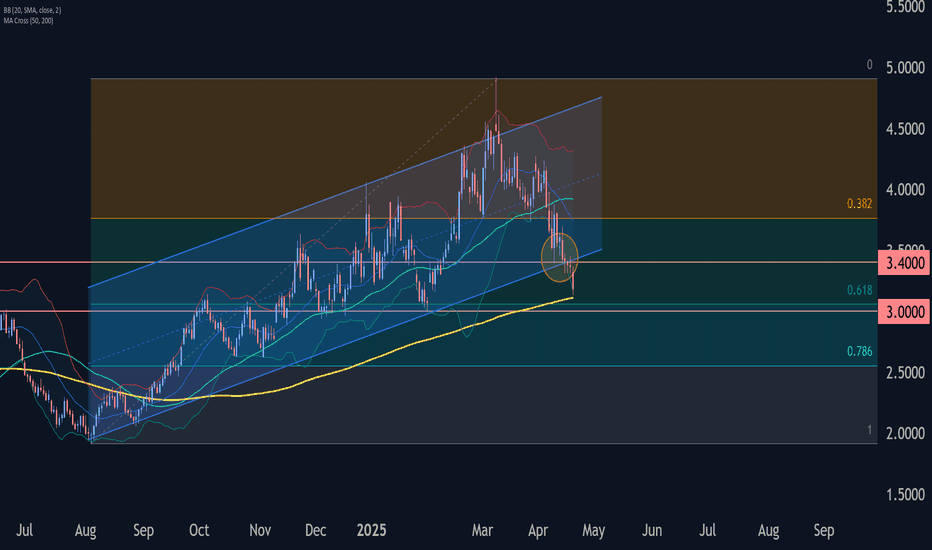Click the Sep label below the channel's start
Image resolution: width=932 pixels, height=550 pixels.
[x=143, y=530]
